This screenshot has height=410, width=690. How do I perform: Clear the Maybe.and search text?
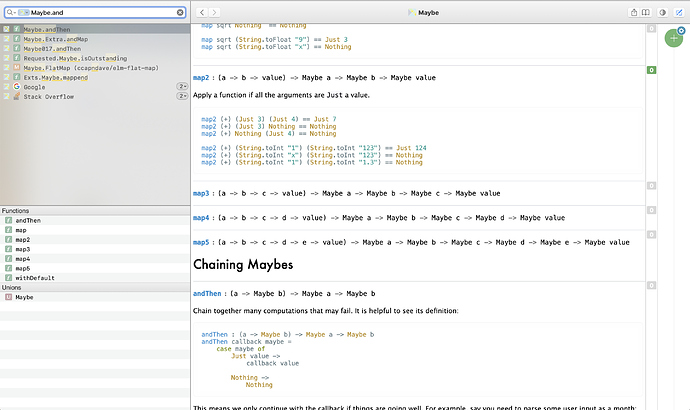click(x=180, y=12)
